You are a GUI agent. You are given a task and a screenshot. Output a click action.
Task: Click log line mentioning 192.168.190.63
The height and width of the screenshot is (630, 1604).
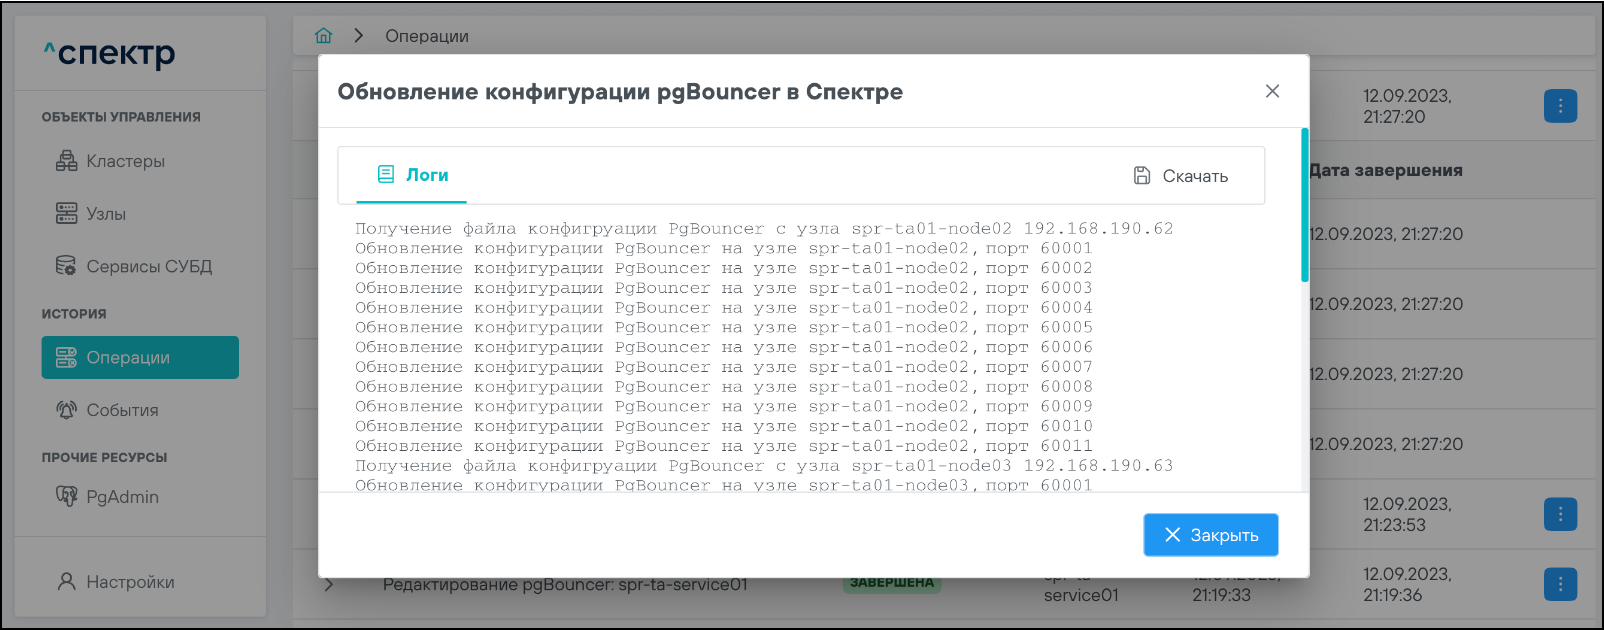point(764,466)
